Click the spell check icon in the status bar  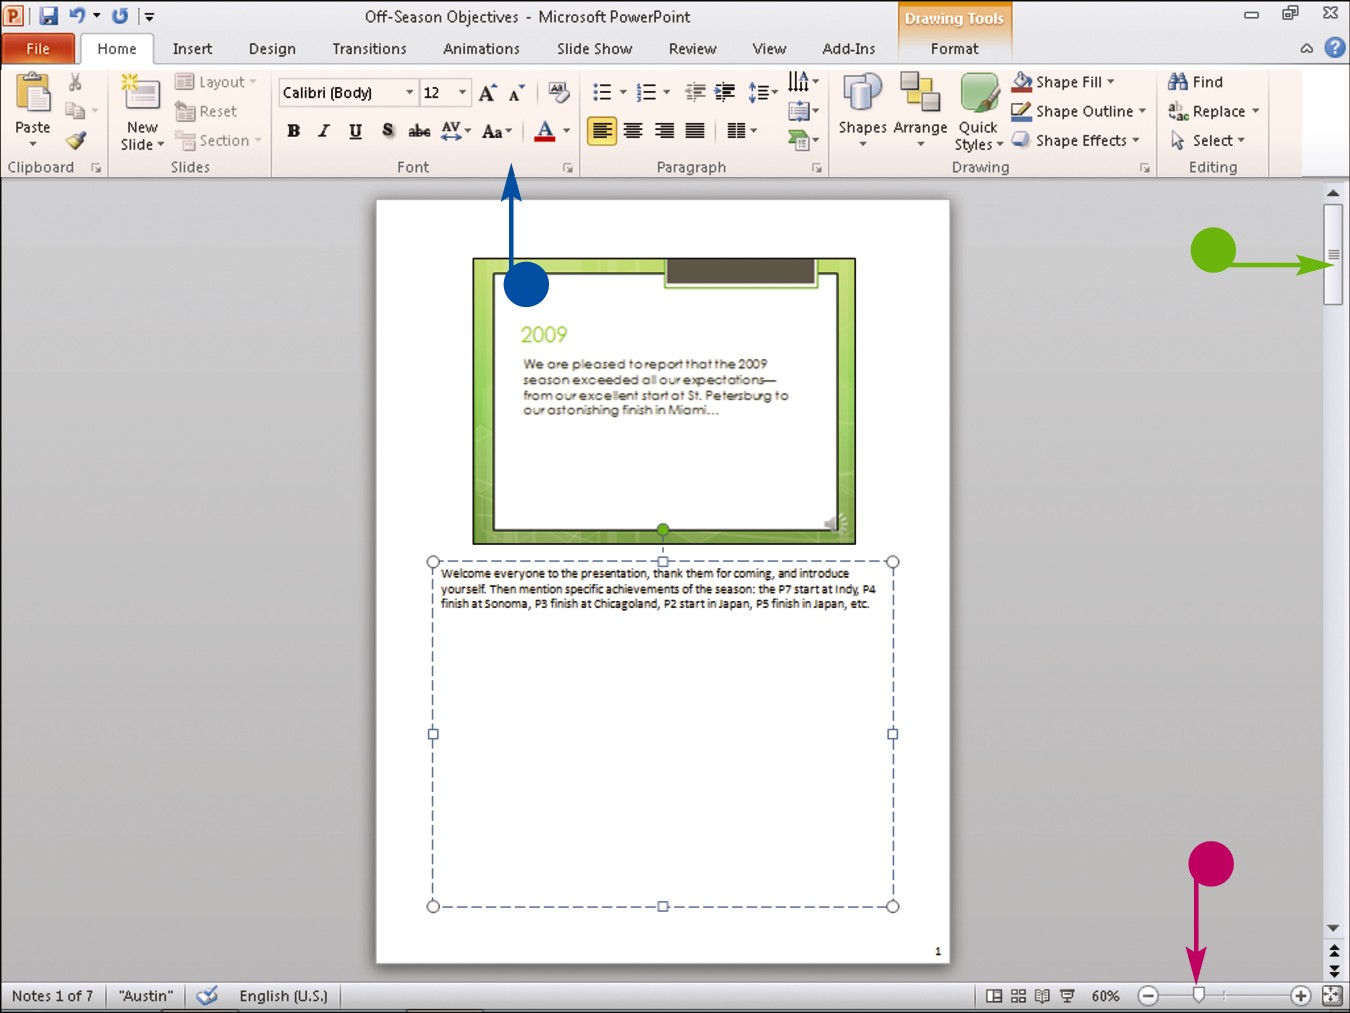click(207, 996)
